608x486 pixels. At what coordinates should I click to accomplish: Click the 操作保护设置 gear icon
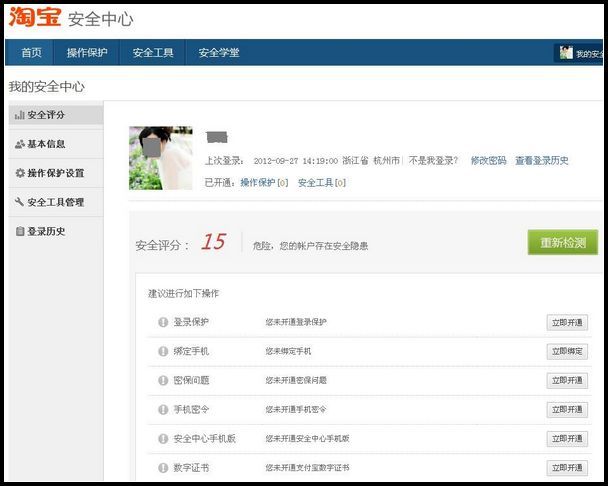pyautogui.click(x=19, y=173)
